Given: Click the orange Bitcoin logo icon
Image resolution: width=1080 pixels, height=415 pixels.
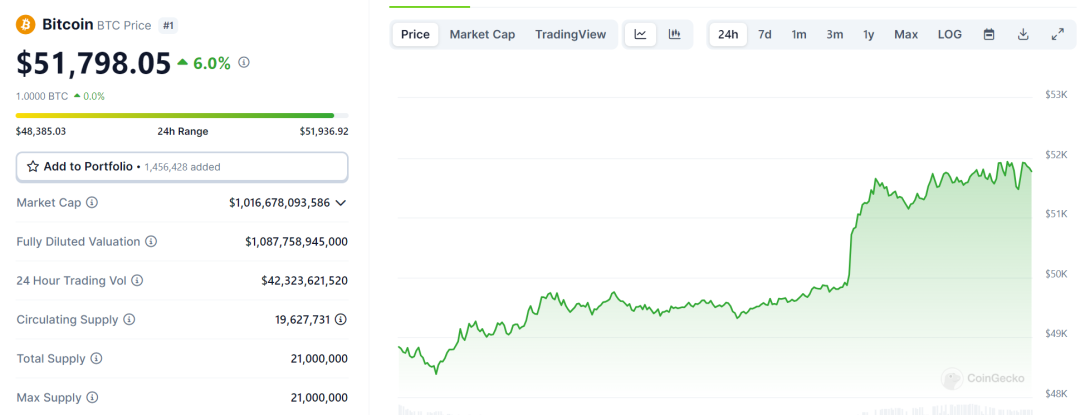Looking at the screenshot, I should (x=25, y=25).
